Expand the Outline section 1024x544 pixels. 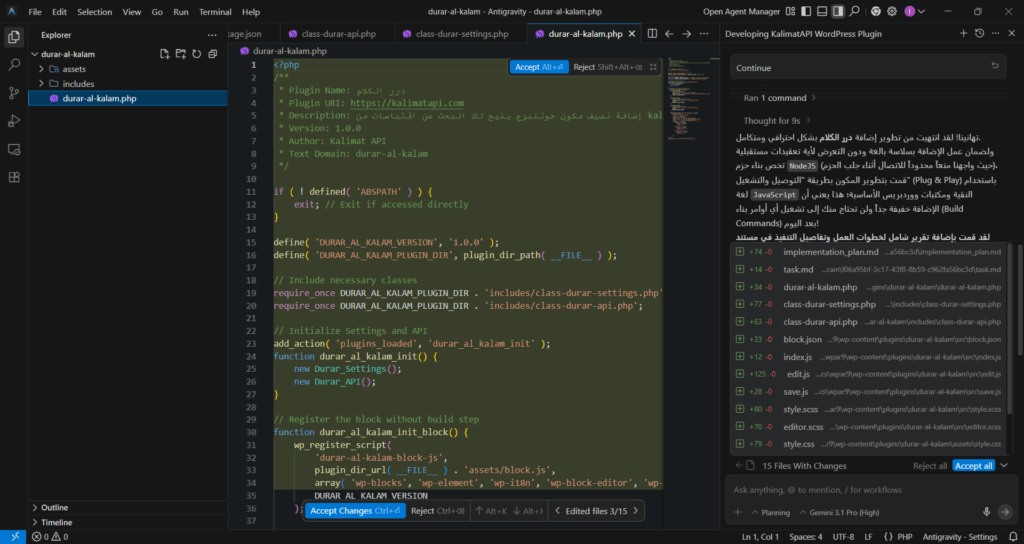click(55, 507)
